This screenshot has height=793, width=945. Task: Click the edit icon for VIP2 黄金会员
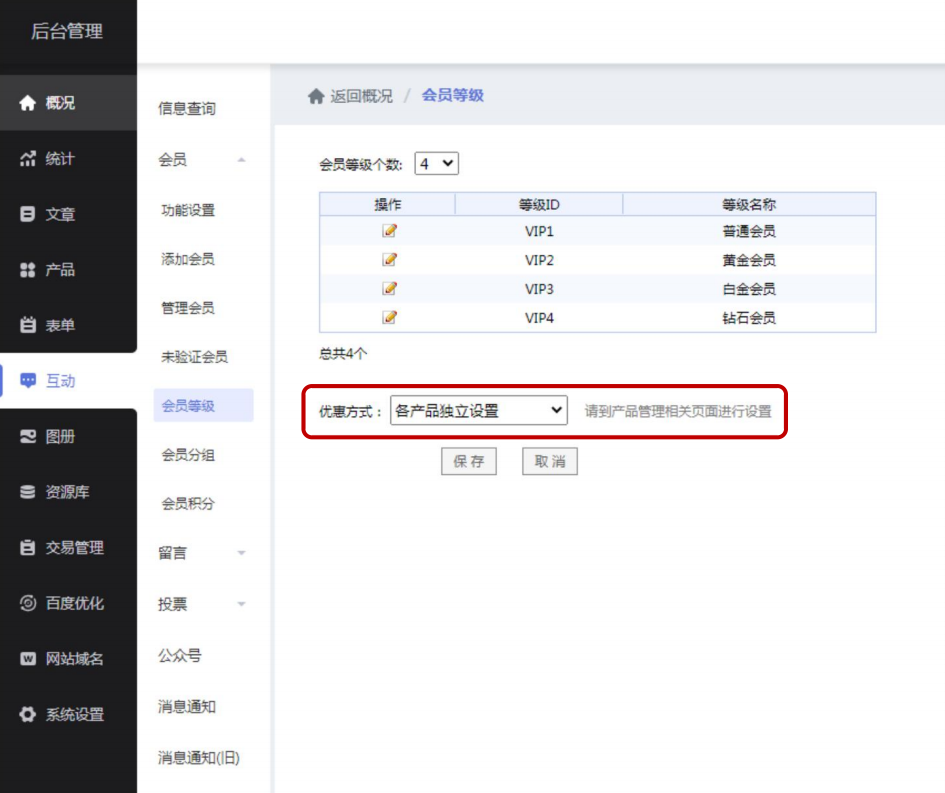(x=389, y=260)
